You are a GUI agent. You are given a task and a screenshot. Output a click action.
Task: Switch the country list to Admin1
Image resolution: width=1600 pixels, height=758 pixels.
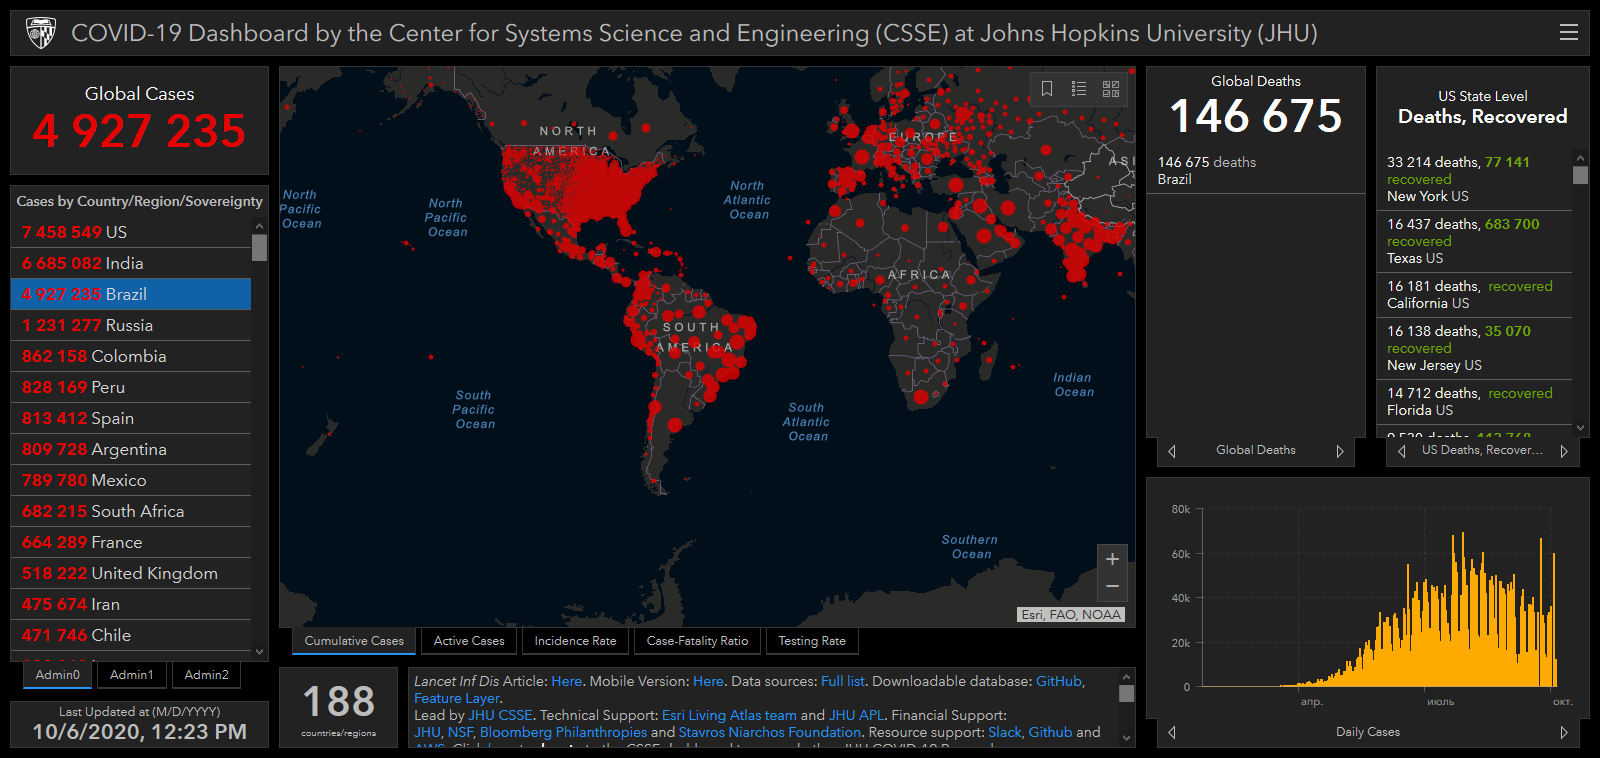(x=132, y=675)
